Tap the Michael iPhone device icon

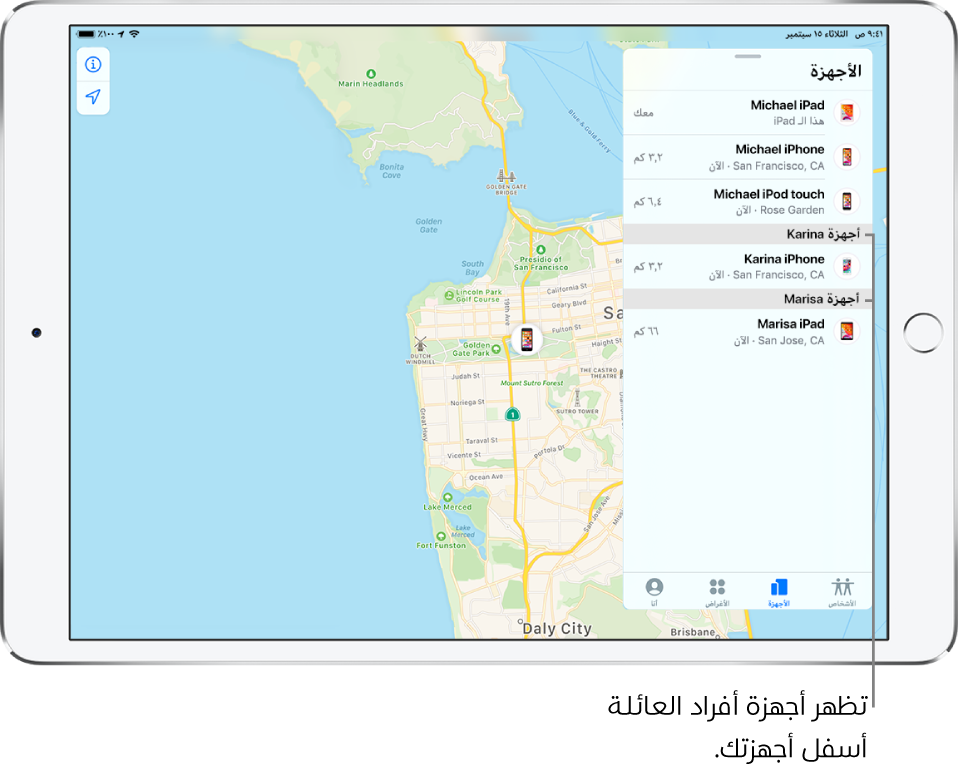coord(846,157)
